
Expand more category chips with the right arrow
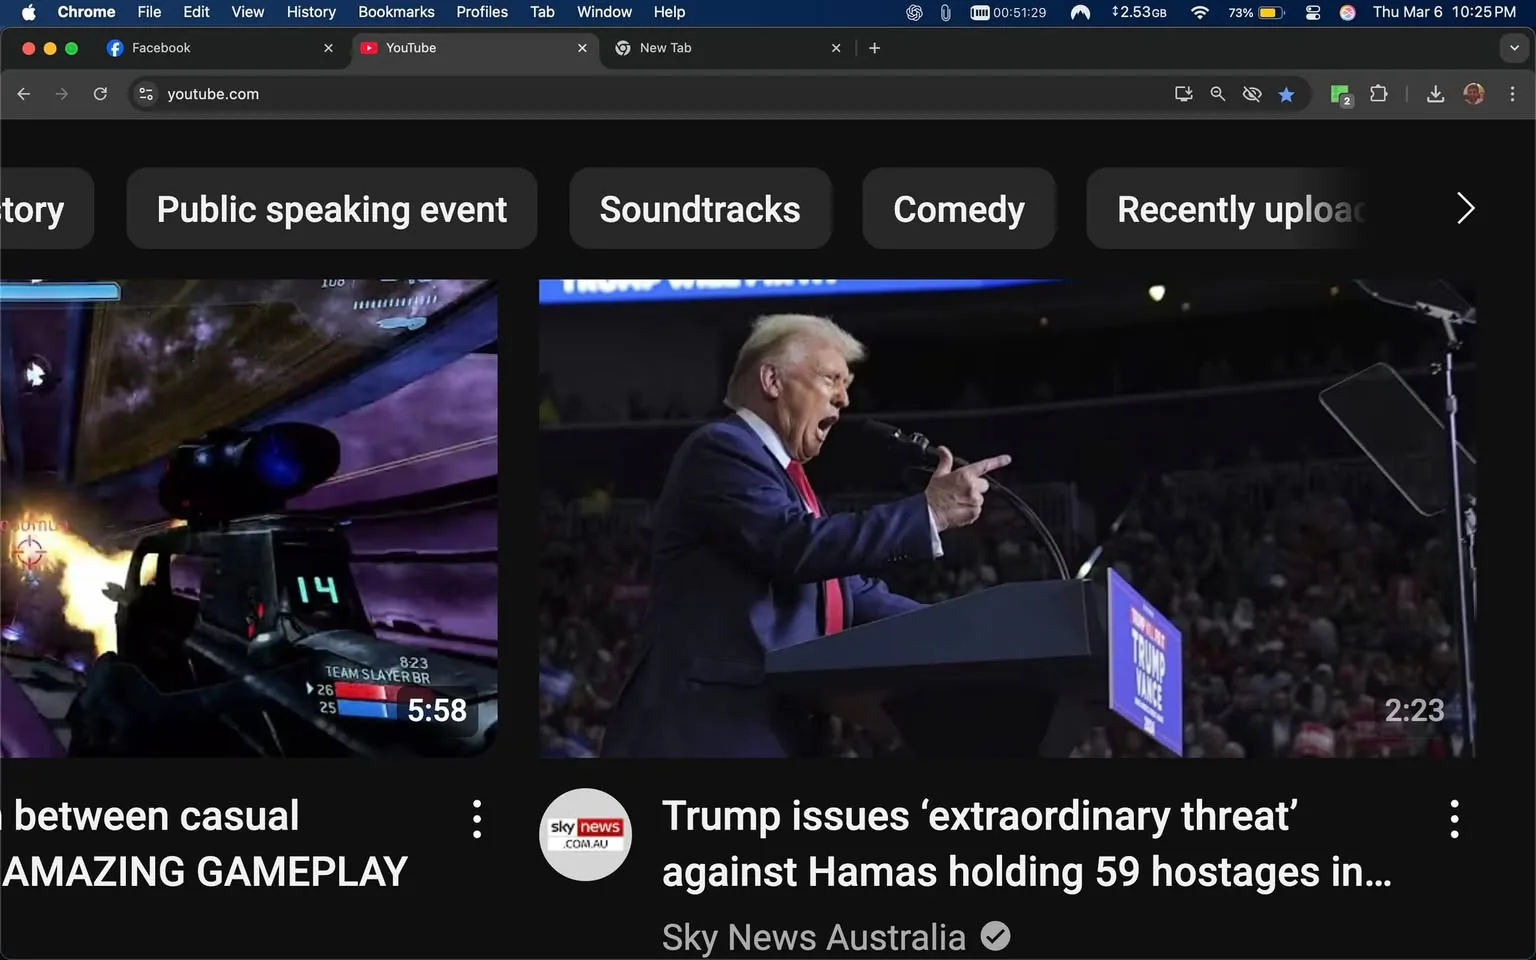tap(1465, 208)
